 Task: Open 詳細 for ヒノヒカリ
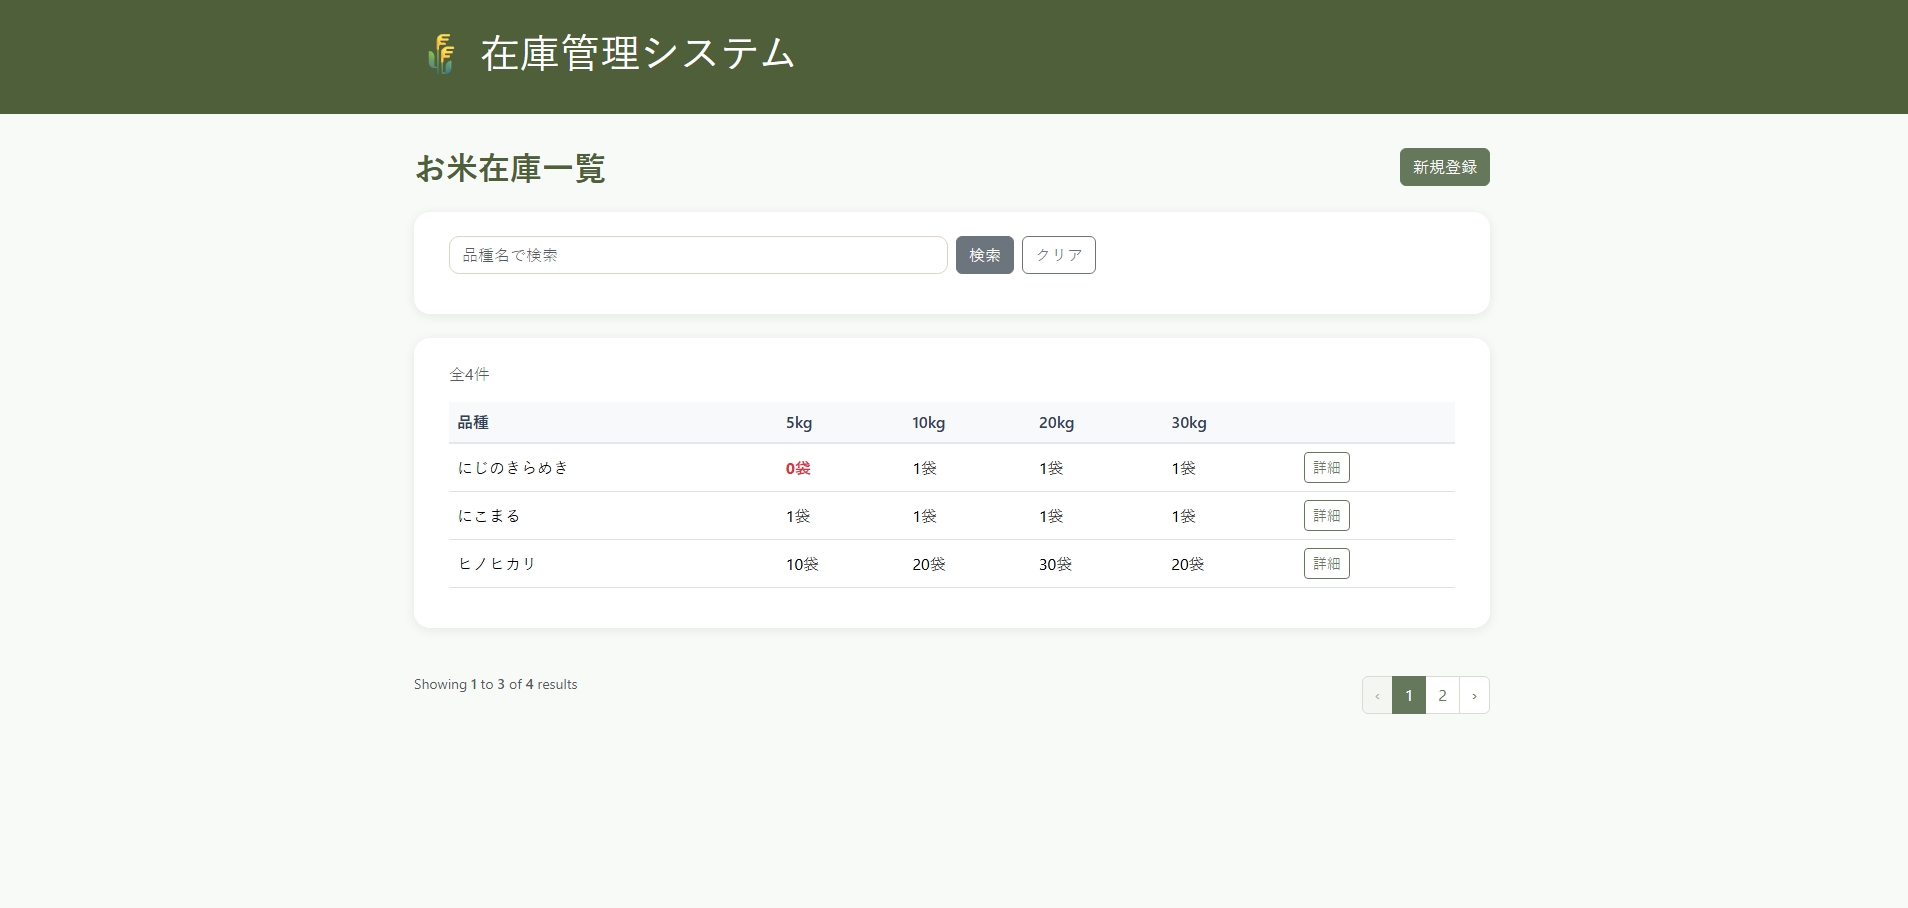(1327, 564)
